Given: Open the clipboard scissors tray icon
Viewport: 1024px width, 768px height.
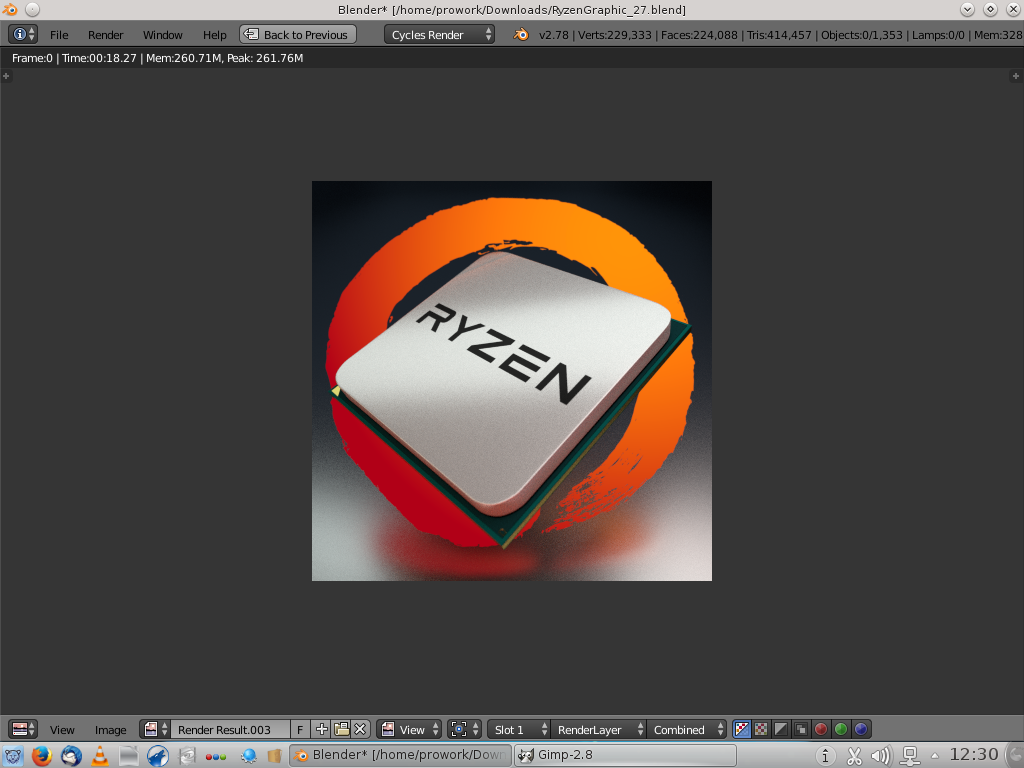Looking at the screenshot, I should pos(854,756).
